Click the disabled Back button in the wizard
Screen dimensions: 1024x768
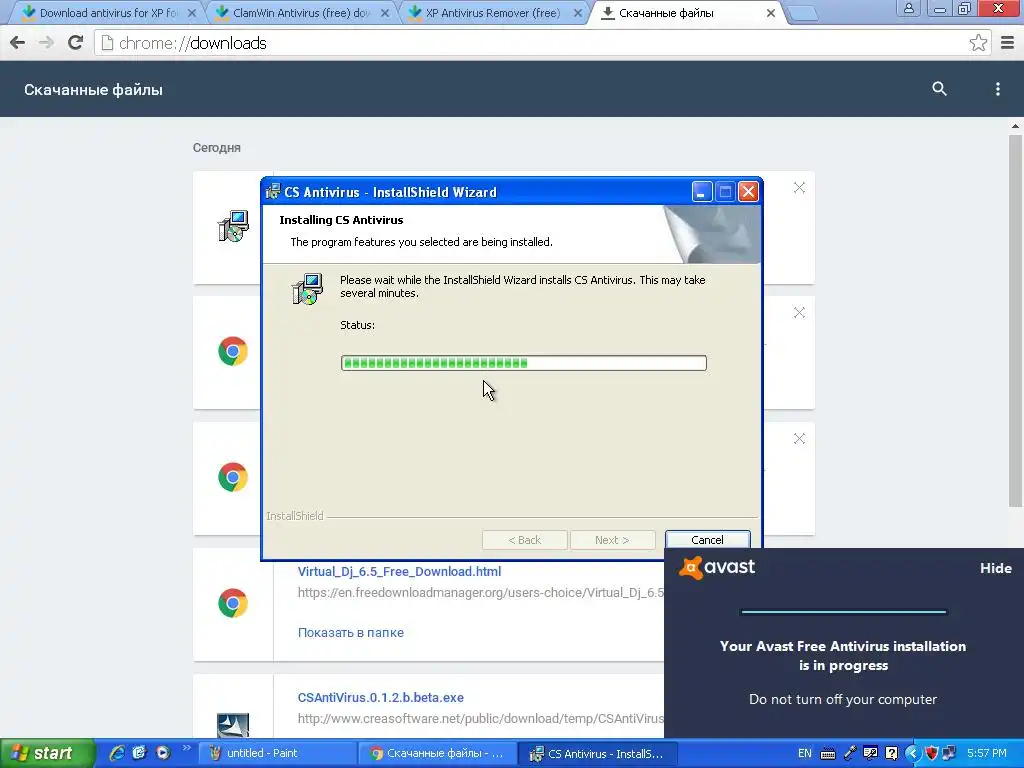[524, 540]
